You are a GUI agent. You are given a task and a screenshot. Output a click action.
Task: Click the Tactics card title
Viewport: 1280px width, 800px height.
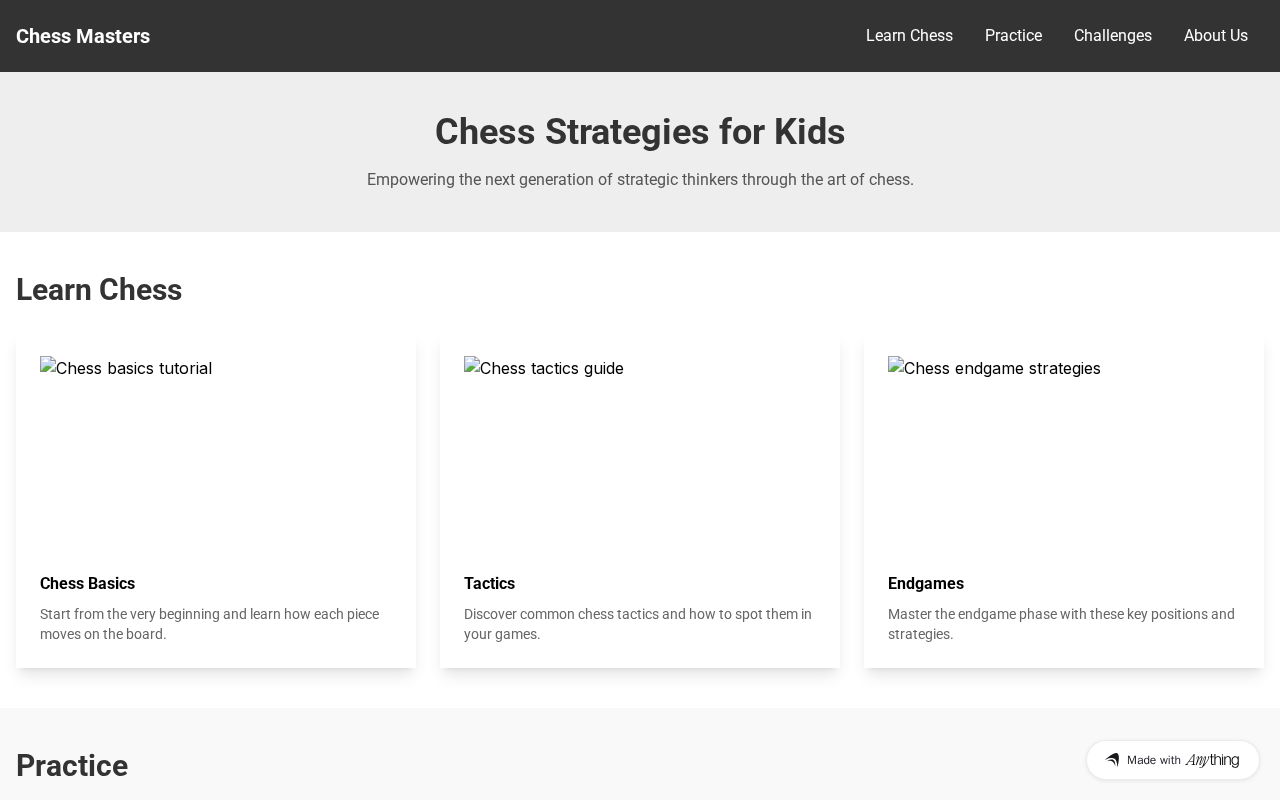[489, 583]
